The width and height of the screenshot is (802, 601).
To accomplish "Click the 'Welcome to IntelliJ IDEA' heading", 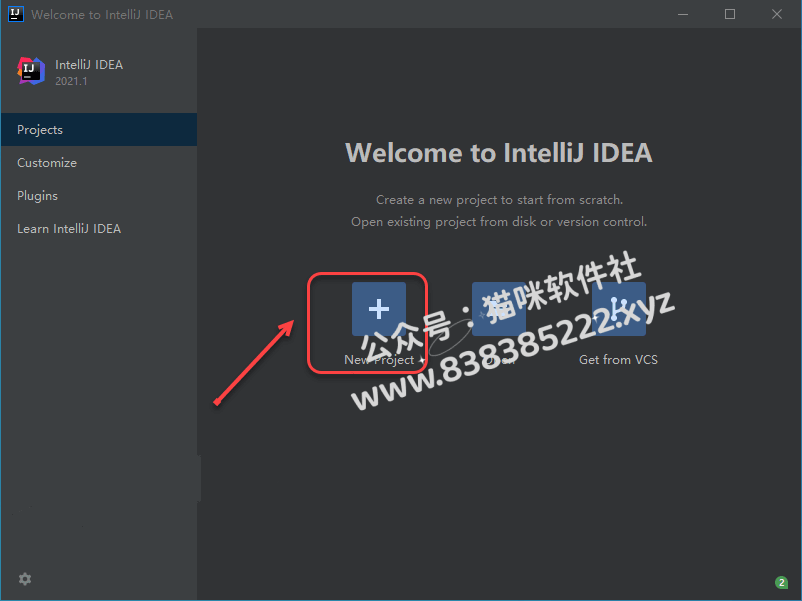I will click(x=499, y=152).
